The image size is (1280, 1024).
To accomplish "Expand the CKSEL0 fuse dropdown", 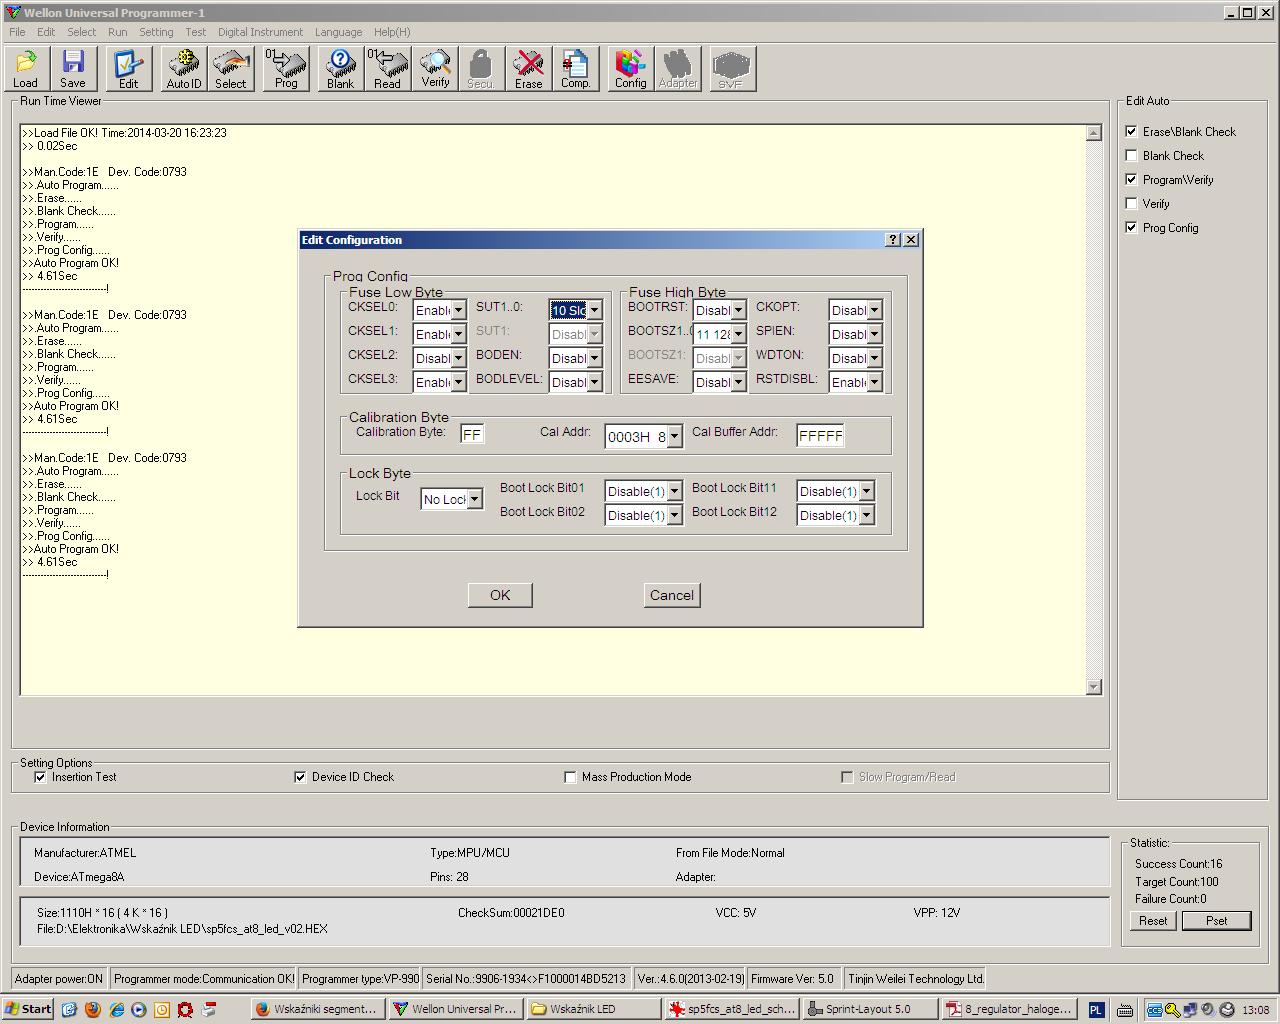I will point(458,311).
